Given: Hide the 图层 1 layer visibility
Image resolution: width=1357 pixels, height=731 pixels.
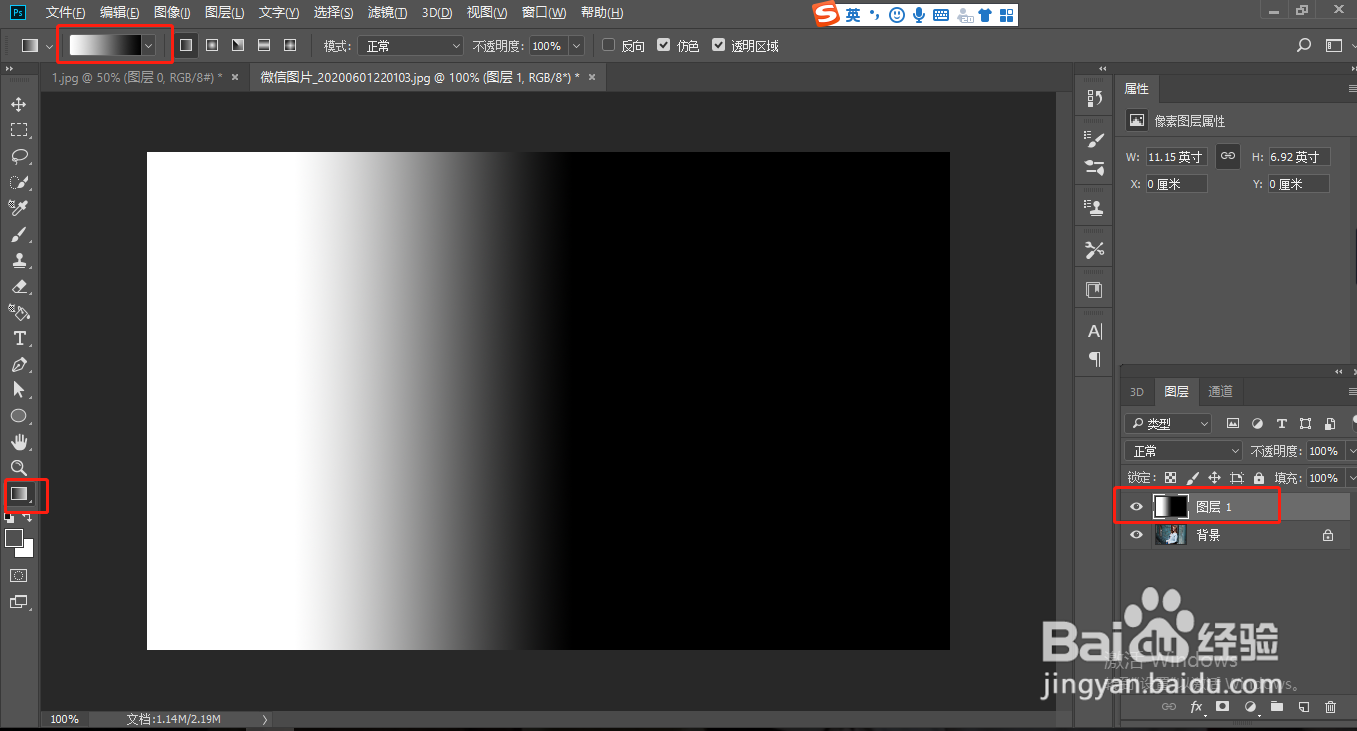Looking at the screenshot, I should tap(1136, 507).
